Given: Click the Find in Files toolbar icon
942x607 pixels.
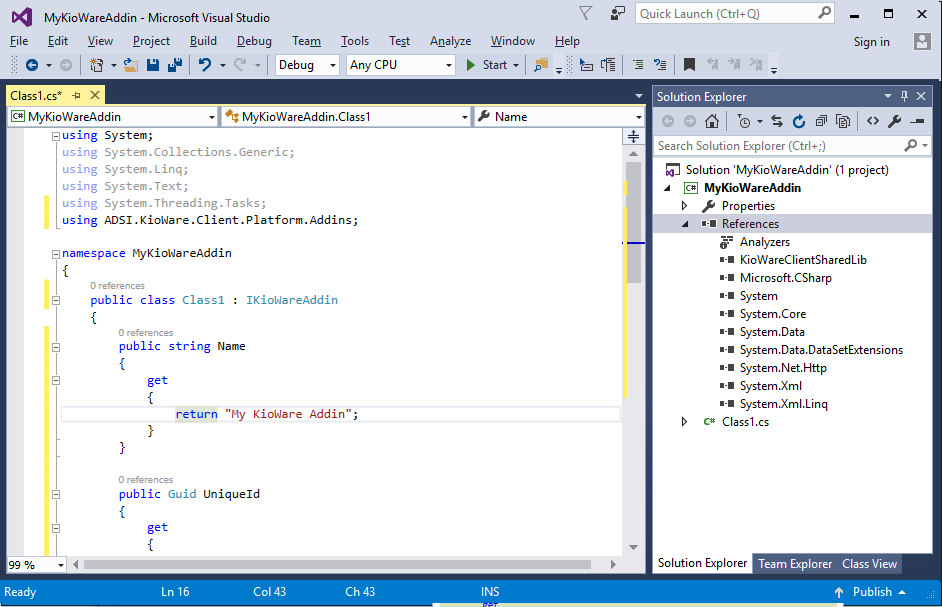Looking at the screenshot, I should click(x=541, y=65).
